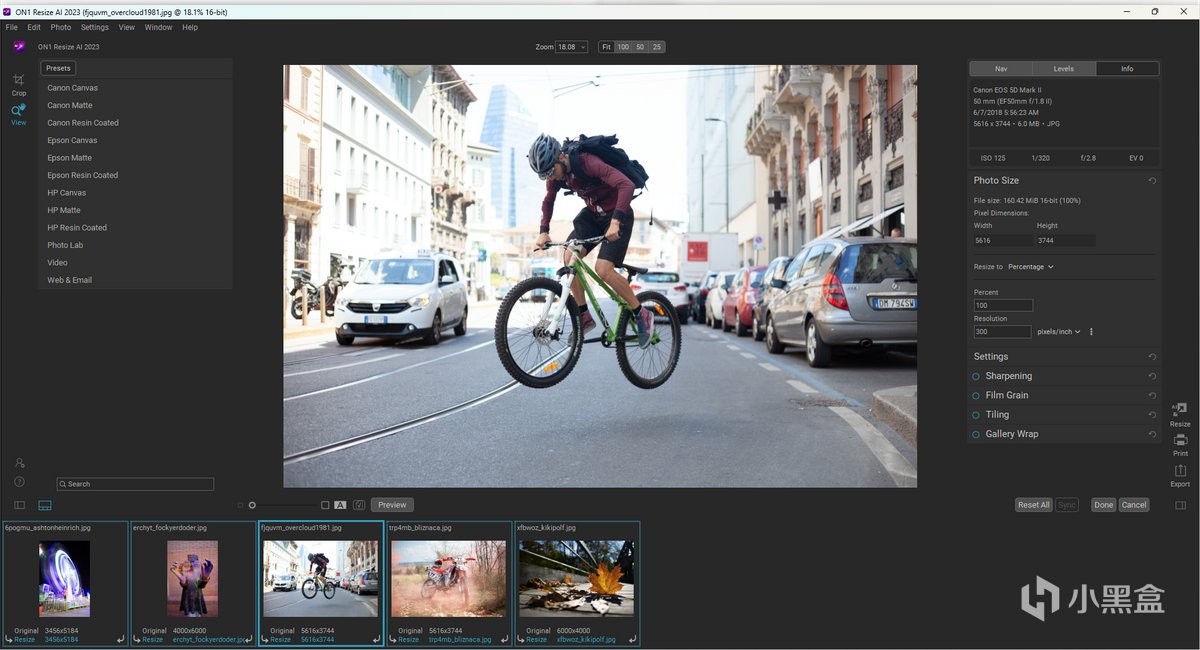This screenshot has width=1200, height=650.
Task: Click the Reset All button
Action: click(x=1034, y=505)
